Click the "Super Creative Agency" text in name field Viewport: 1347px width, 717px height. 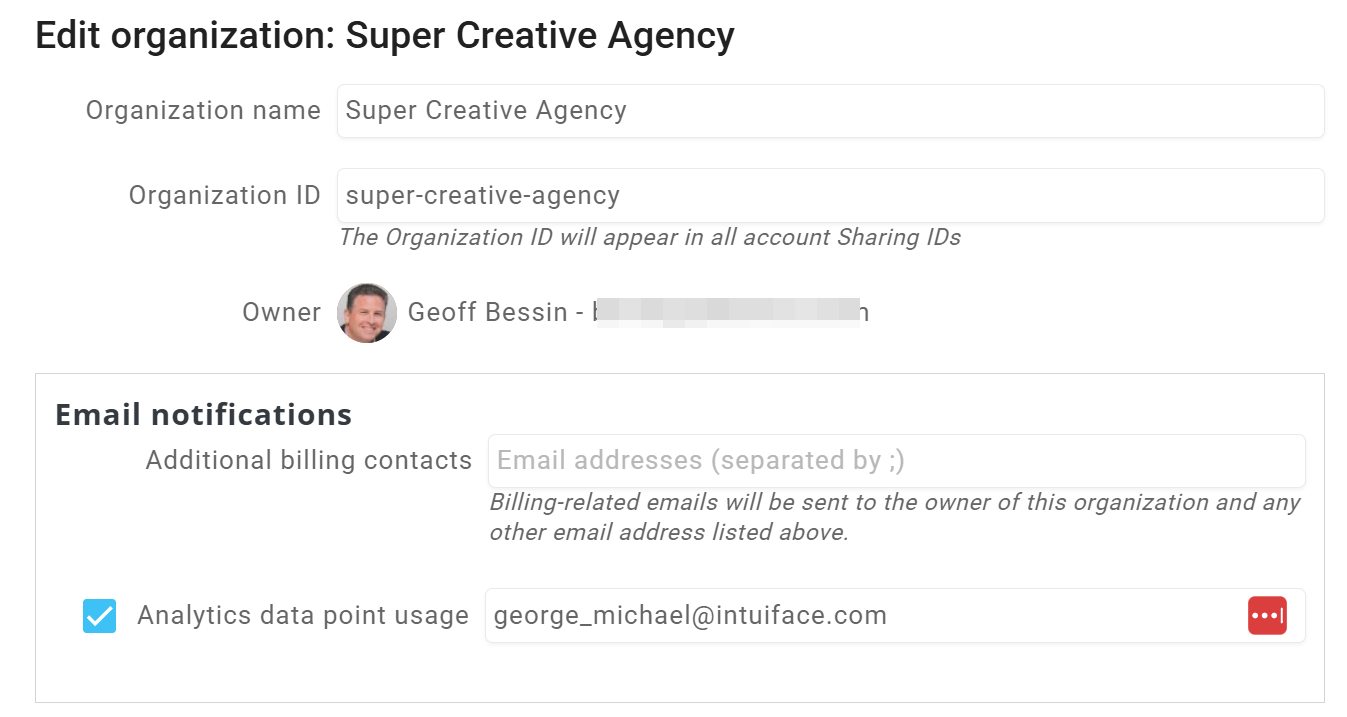[486, 111]
